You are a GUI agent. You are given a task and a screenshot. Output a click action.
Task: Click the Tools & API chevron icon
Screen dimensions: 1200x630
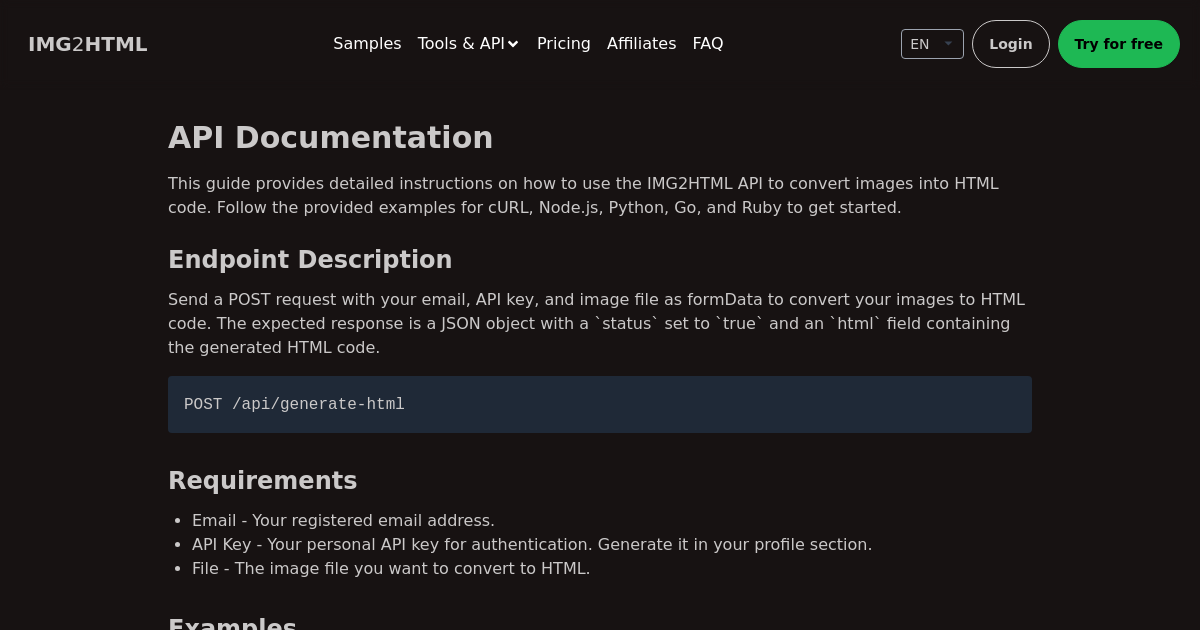[x=513, y=44]
